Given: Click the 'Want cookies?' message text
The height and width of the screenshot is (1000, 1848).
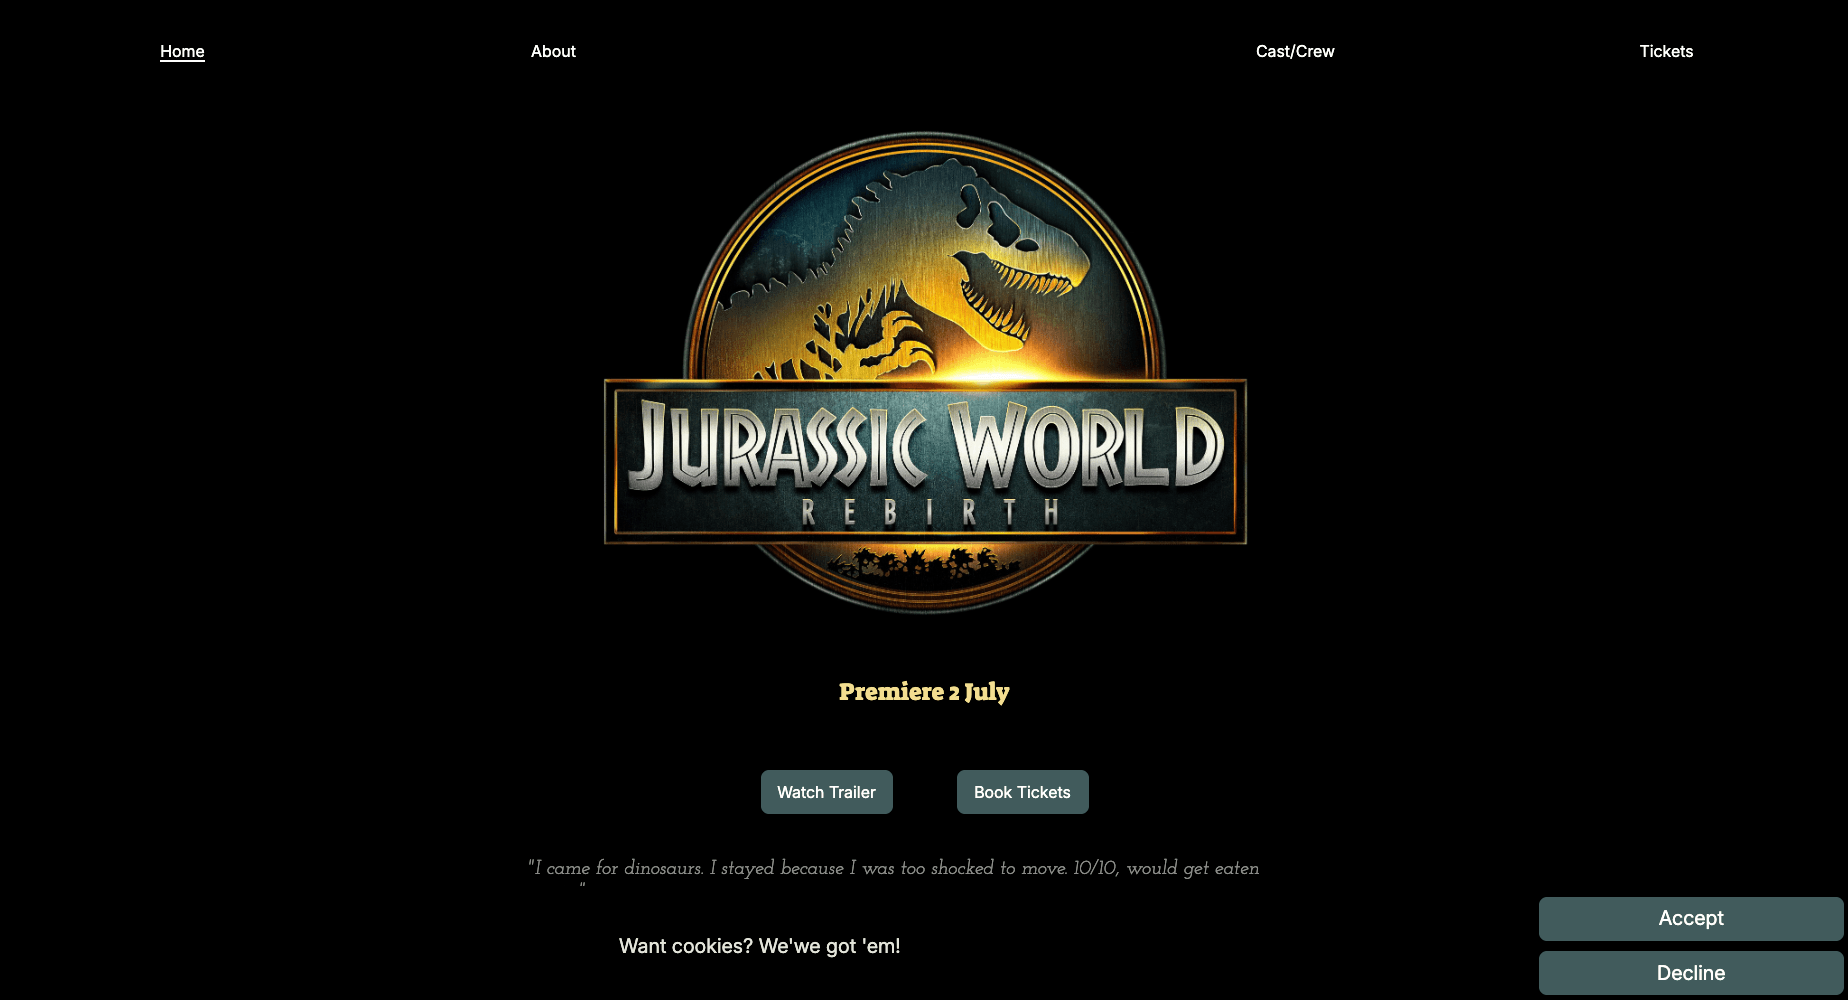Looking at the screenshot, I should (760, 946).
